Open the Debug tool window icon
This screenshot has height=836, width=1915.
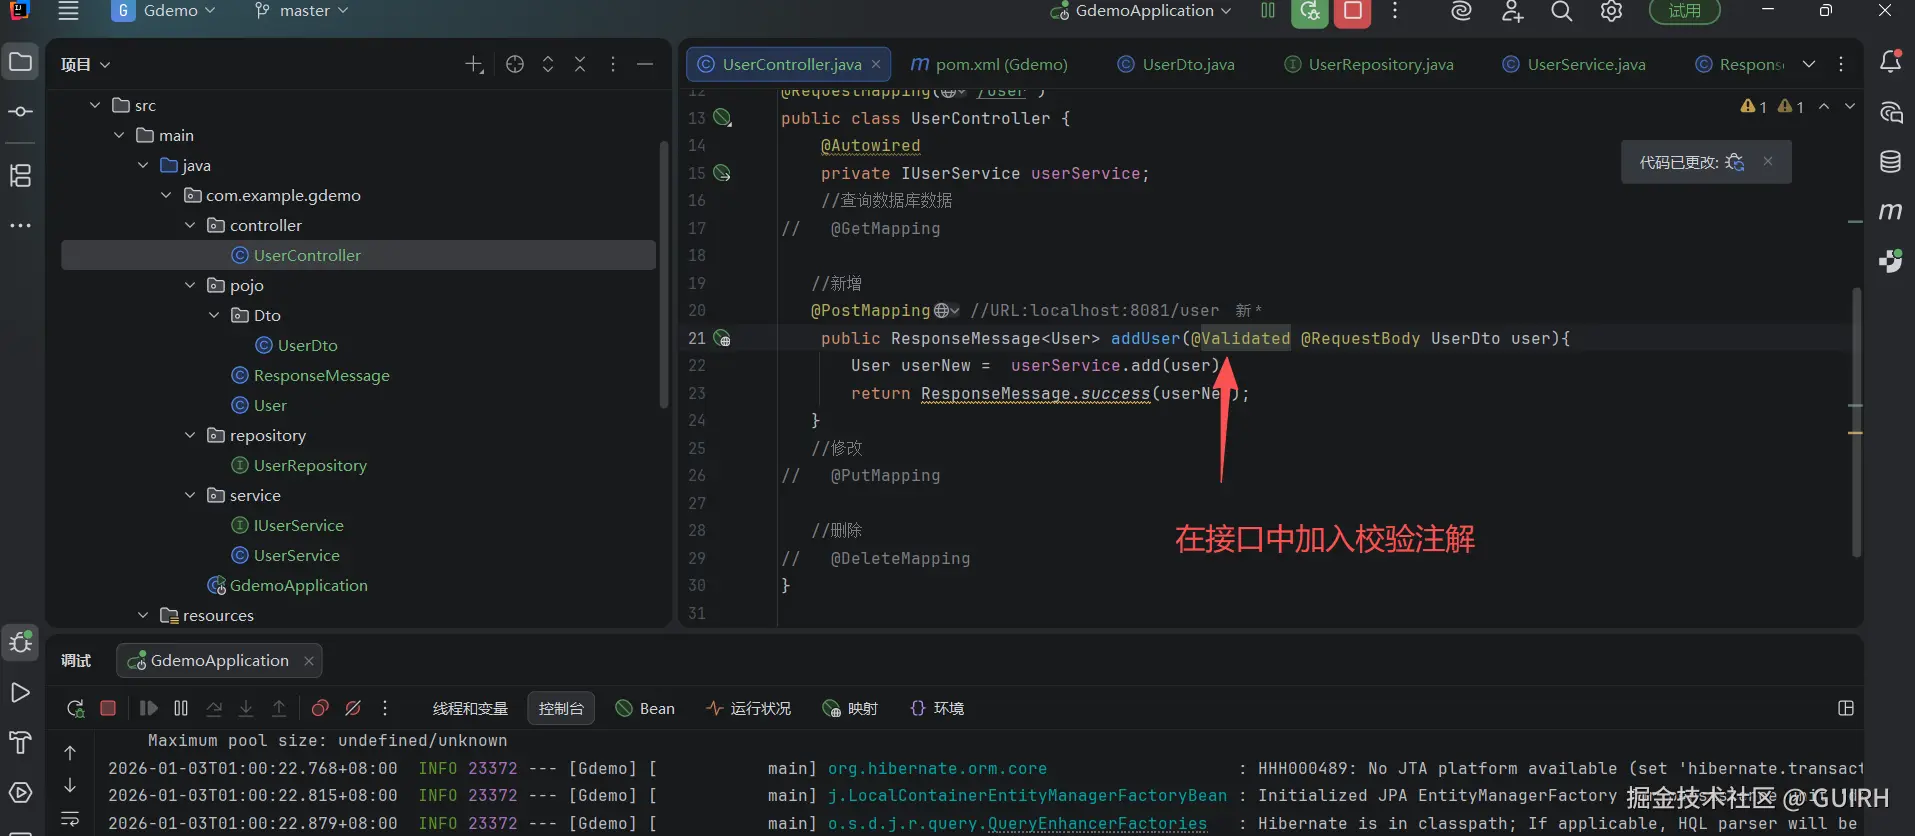pos(20,642)
